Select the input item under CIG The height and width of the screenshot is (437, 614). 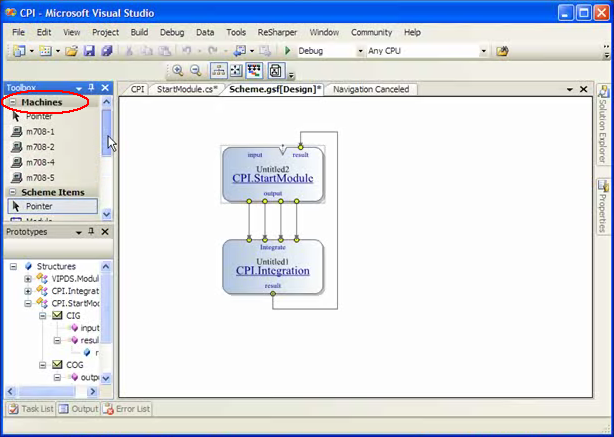coord(90,328)
